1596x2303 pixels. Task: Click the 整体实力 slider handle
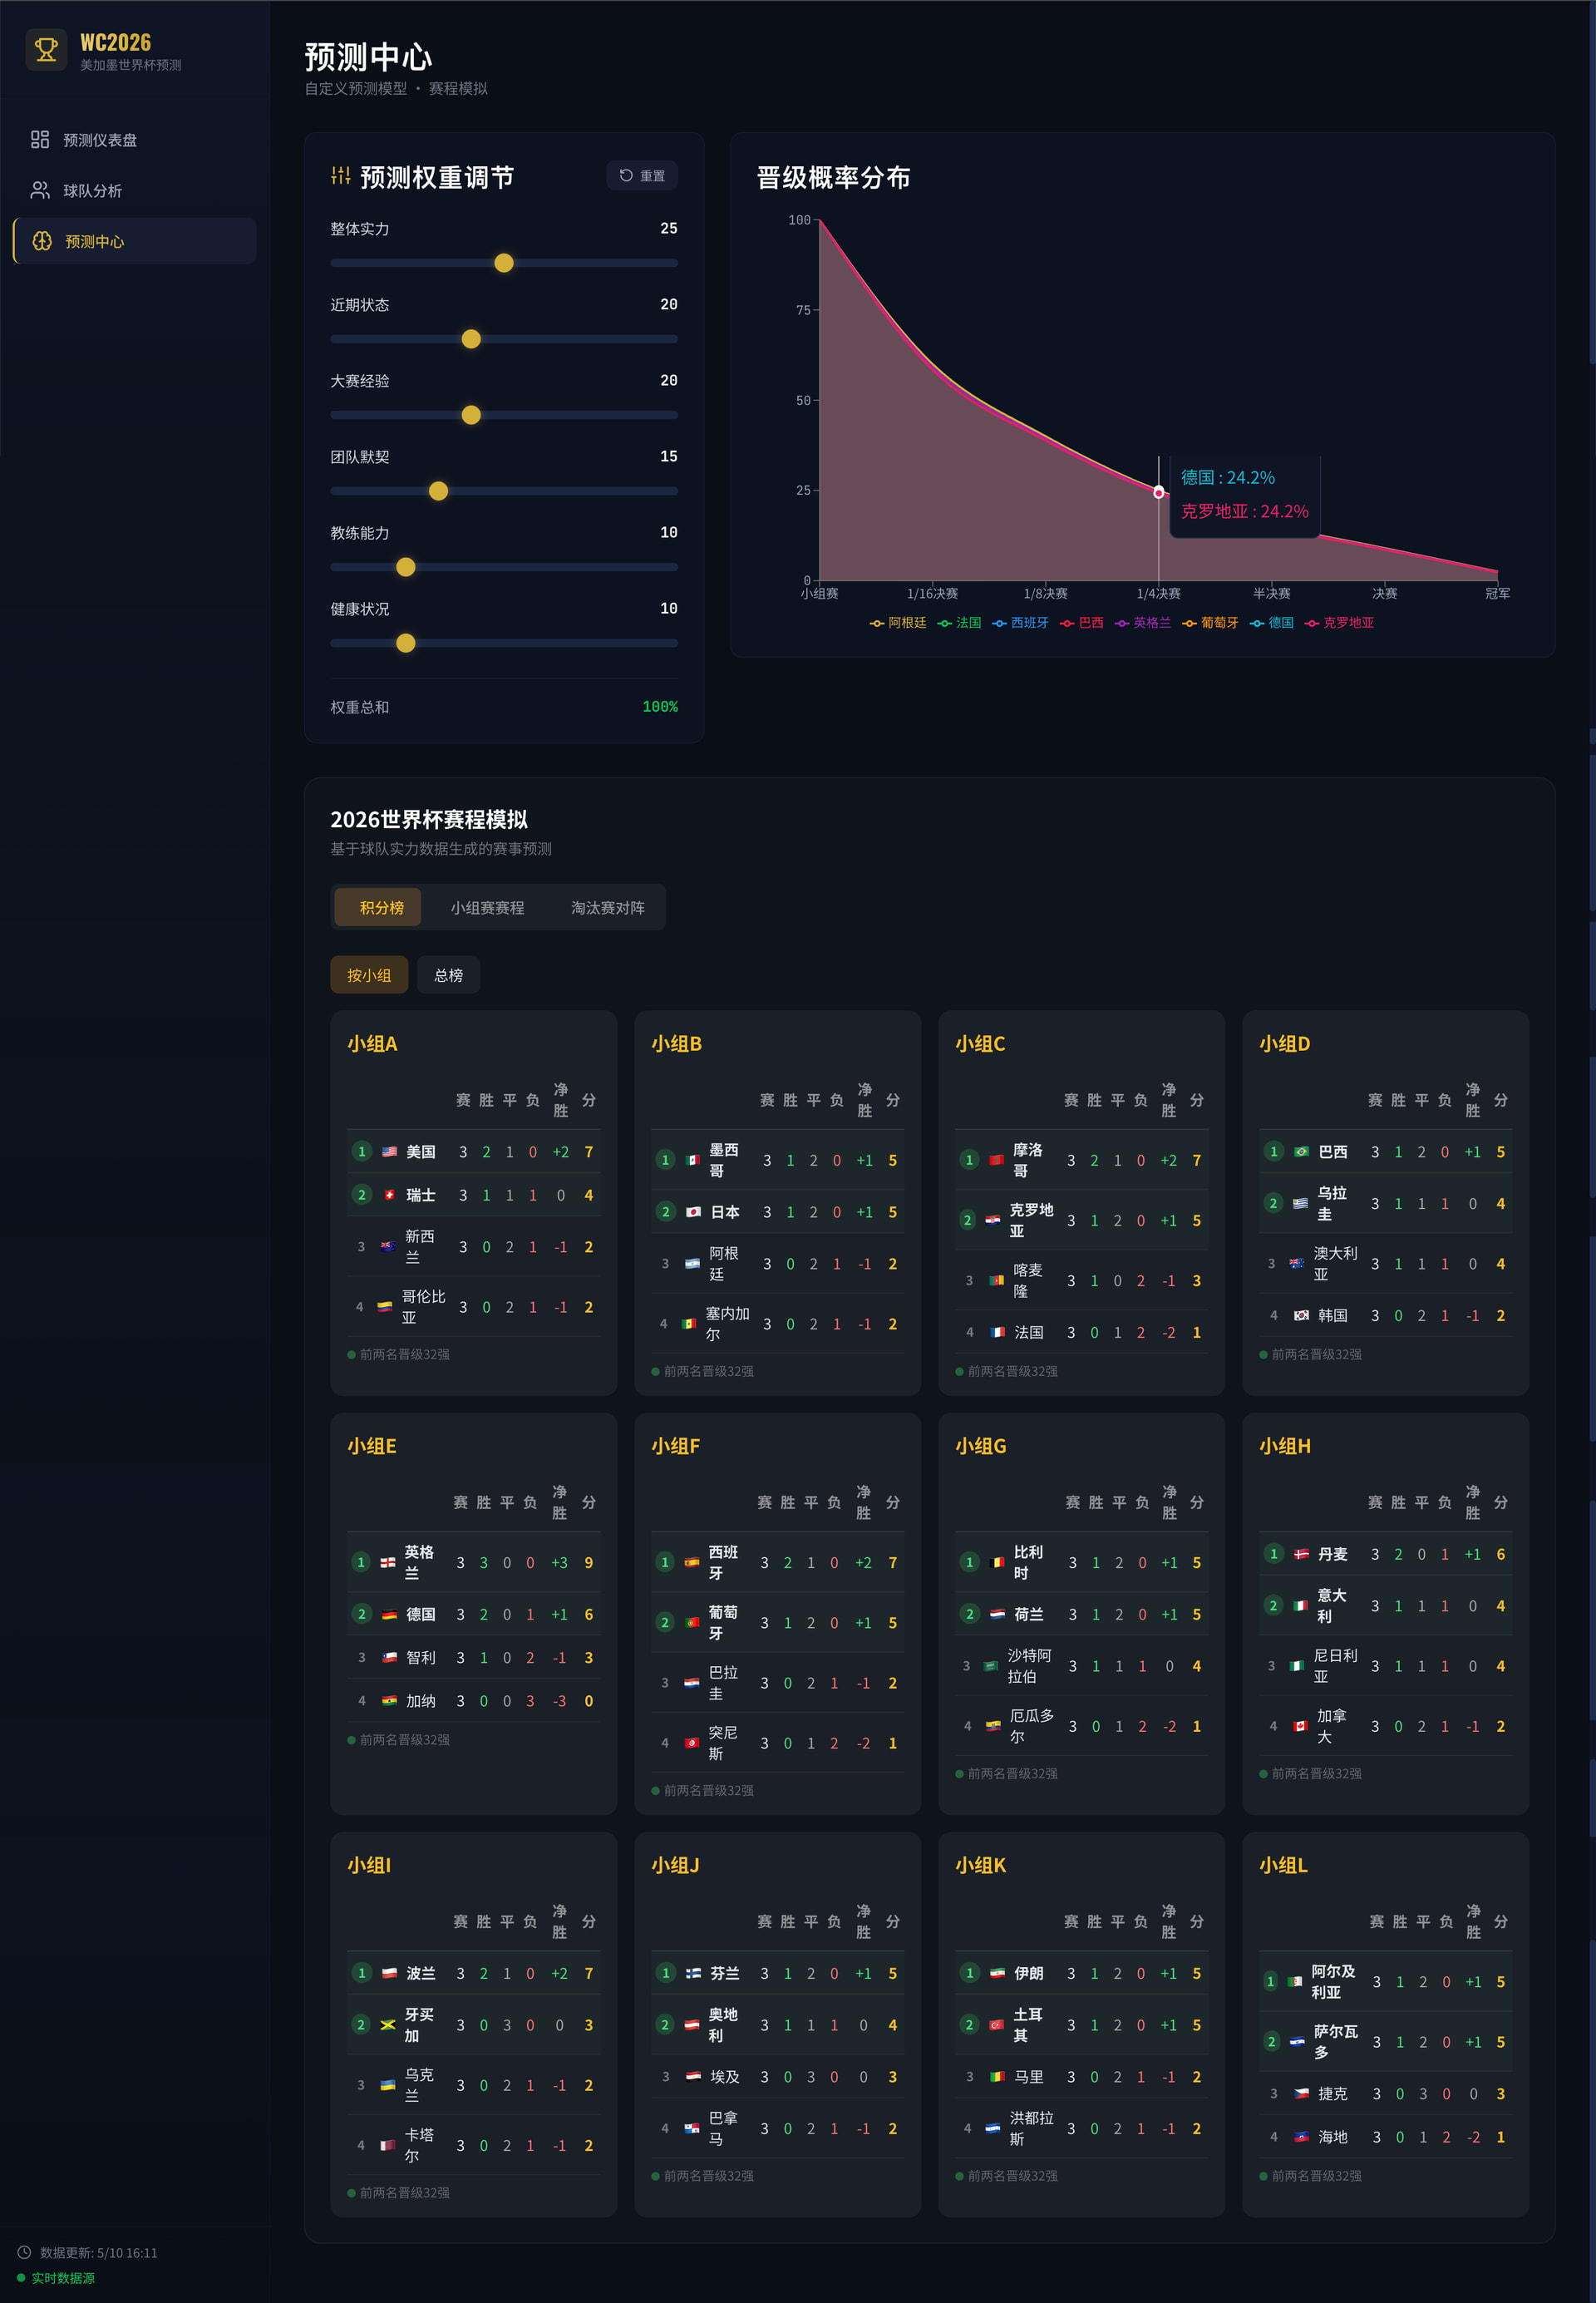point(504,263)
